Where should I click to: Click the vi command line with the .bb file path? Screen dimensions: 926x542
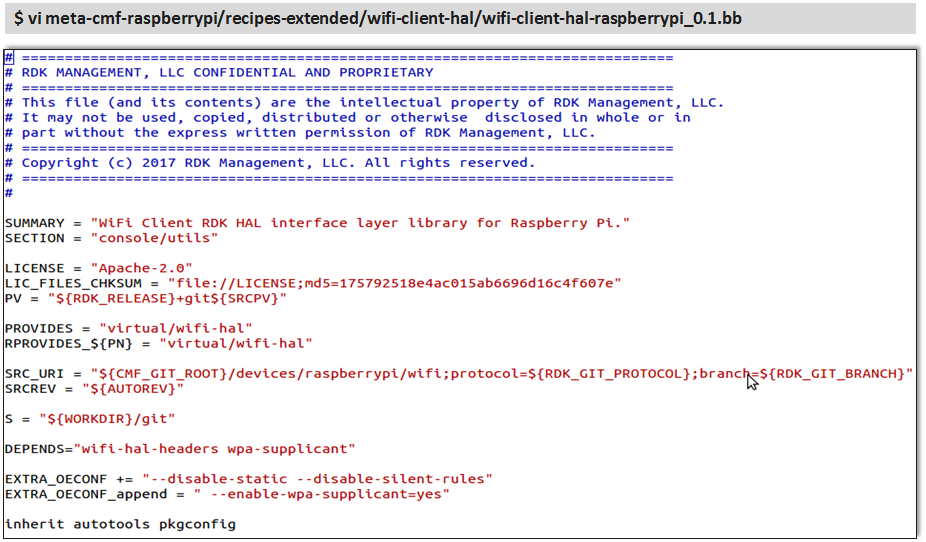click(x=377, y=18)
